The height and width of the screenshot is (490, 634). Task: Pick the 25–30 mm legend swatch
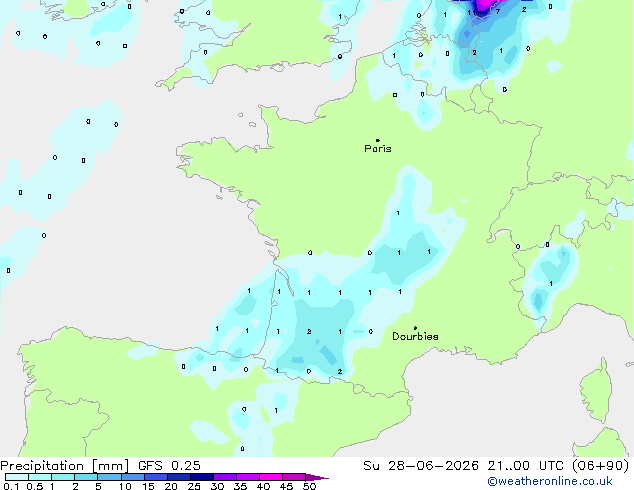point(202,477)
